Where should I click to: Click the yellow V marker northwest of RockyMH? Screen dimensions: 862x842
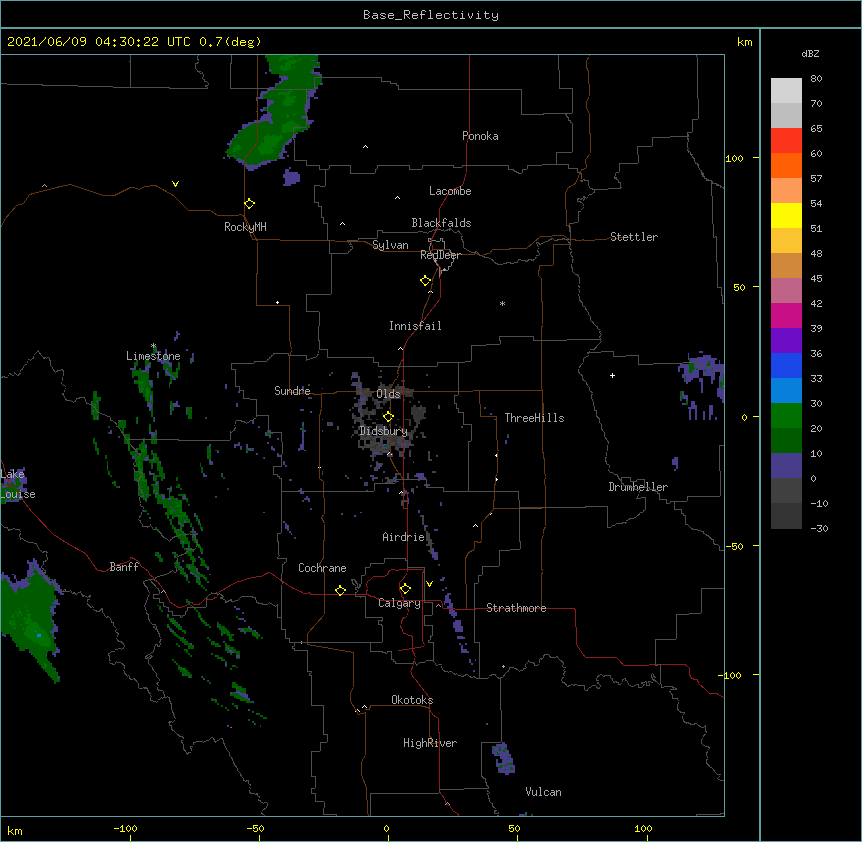click(x=175, y=184)
